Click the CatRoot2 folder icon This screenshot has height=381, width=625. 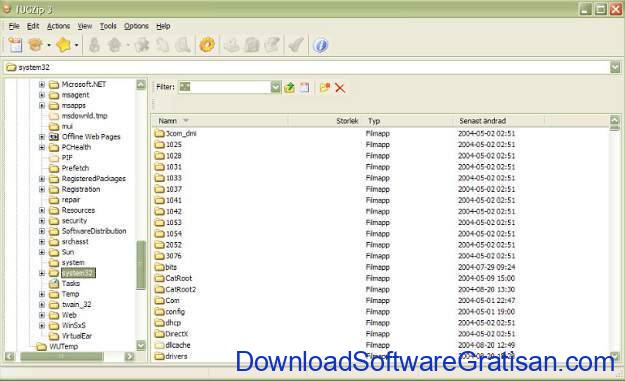pos(159,289)
